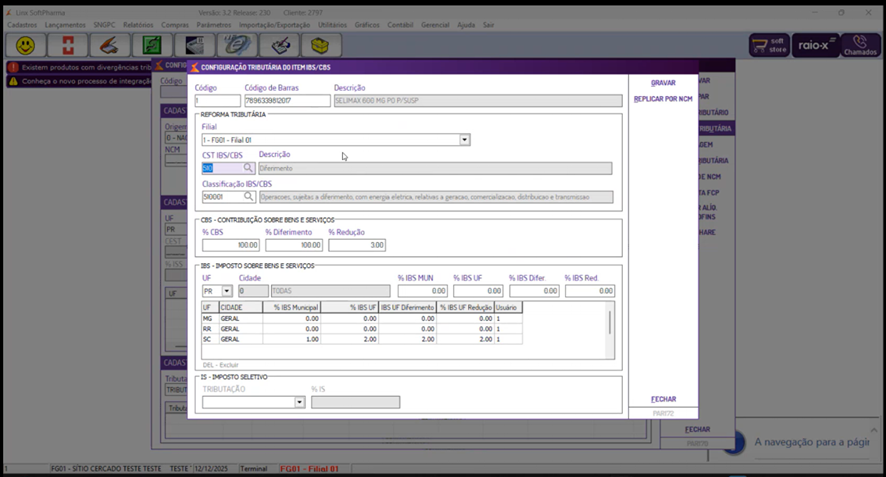This screenshot has height=477, width=886.
Task: Click the red cross pharmacy toolbar icon
Action: tap(68, 46)
